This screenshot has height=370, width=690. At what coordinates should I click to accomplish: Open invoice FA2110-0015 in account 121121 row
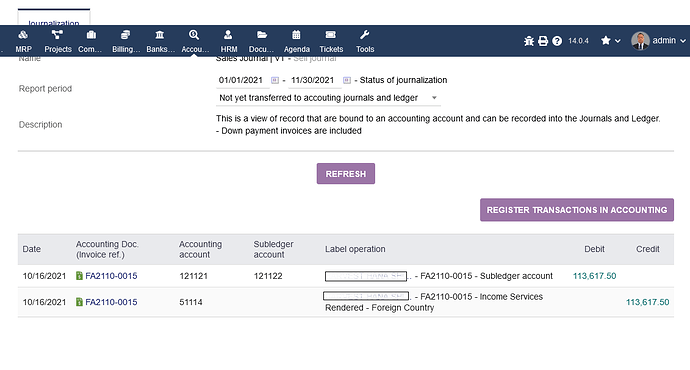pyautogui.click(x=111, y=276)
